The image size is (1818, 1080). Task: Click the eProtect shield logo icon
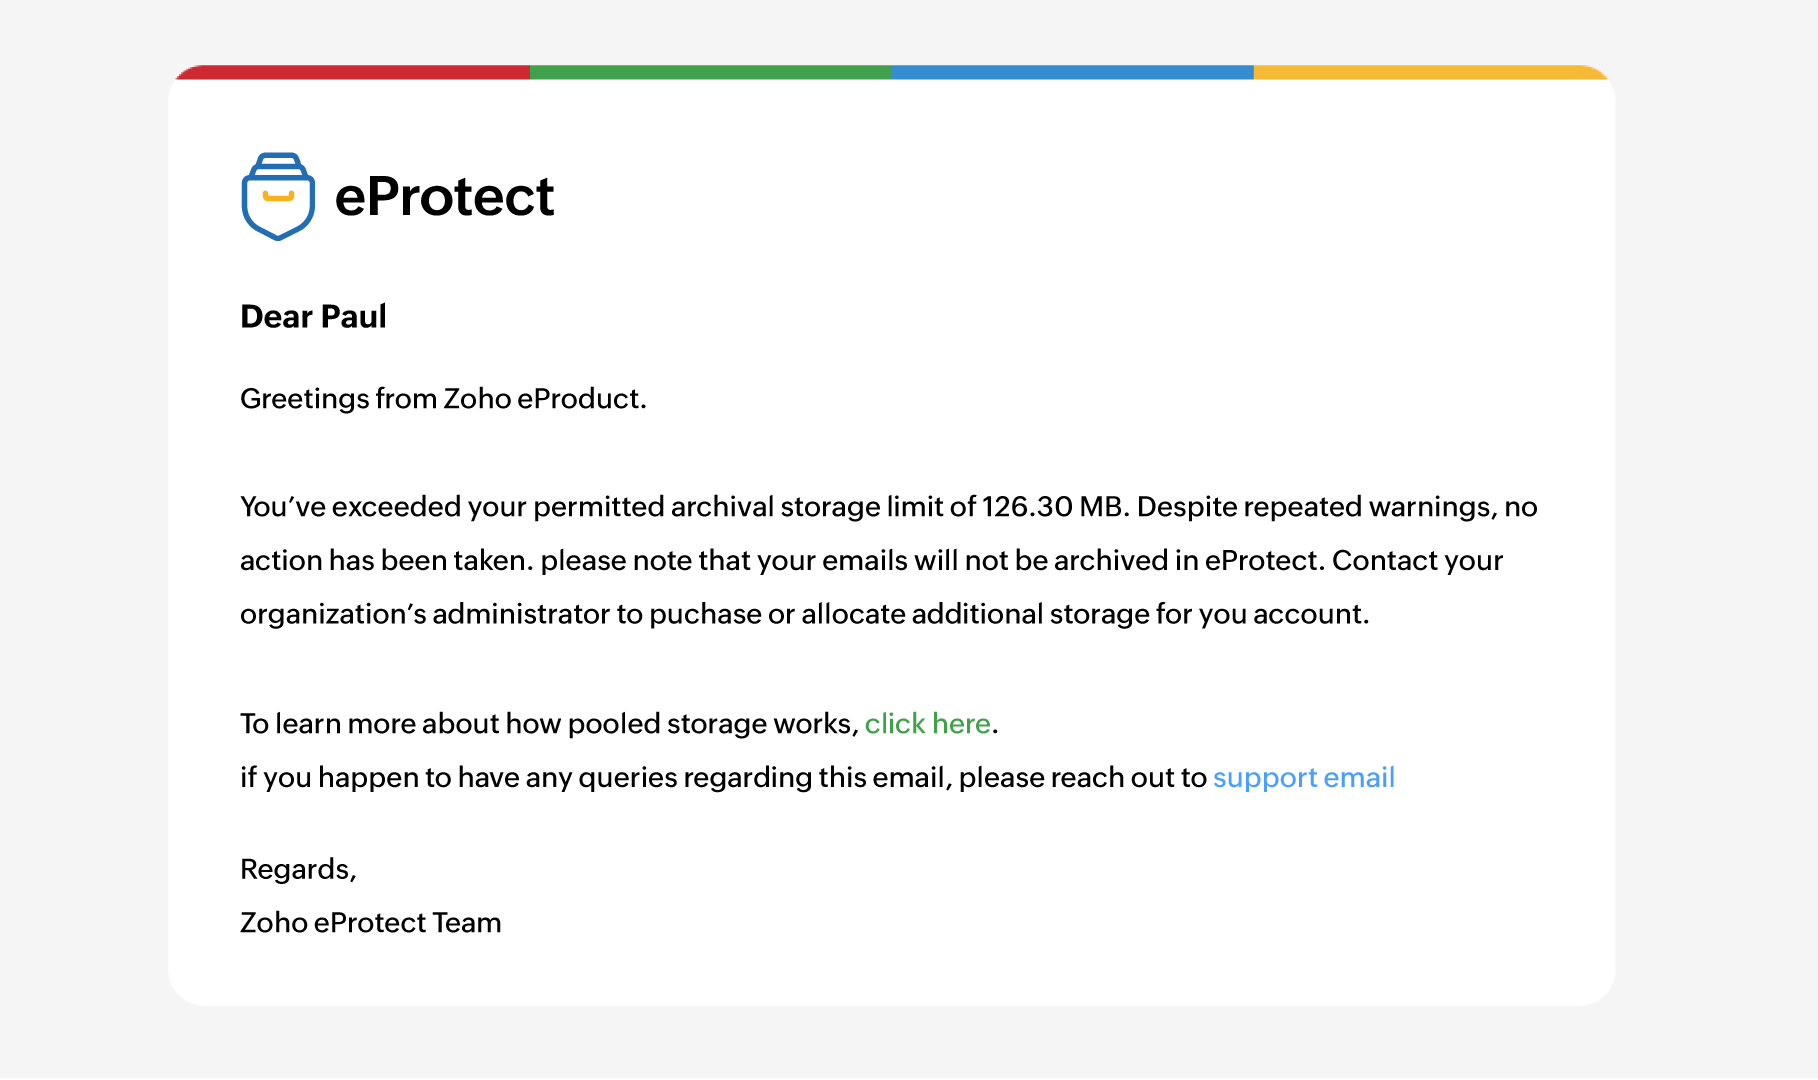pyautogui.click(x=278, y=197)
